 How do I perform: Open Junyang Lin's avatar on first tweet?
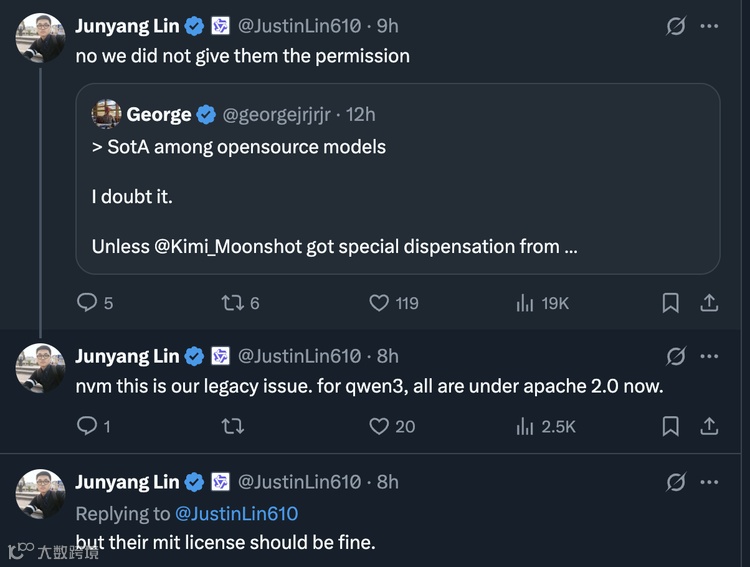click(41, 39)
